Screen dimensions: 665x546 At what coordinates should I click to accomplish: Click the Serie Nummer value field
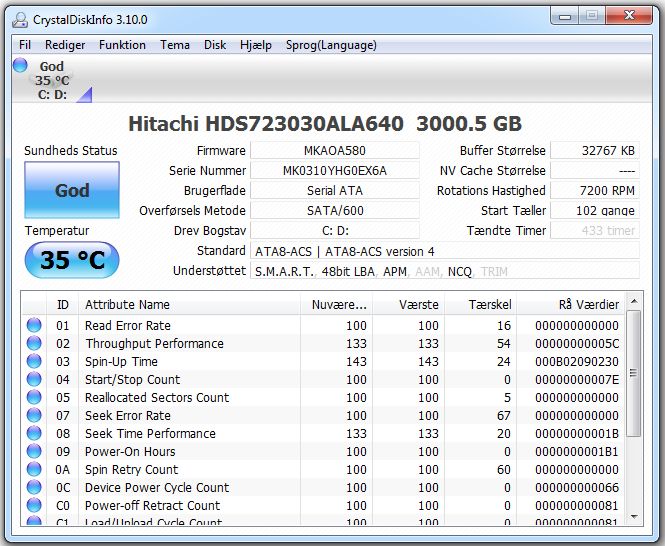coord(334,171)
